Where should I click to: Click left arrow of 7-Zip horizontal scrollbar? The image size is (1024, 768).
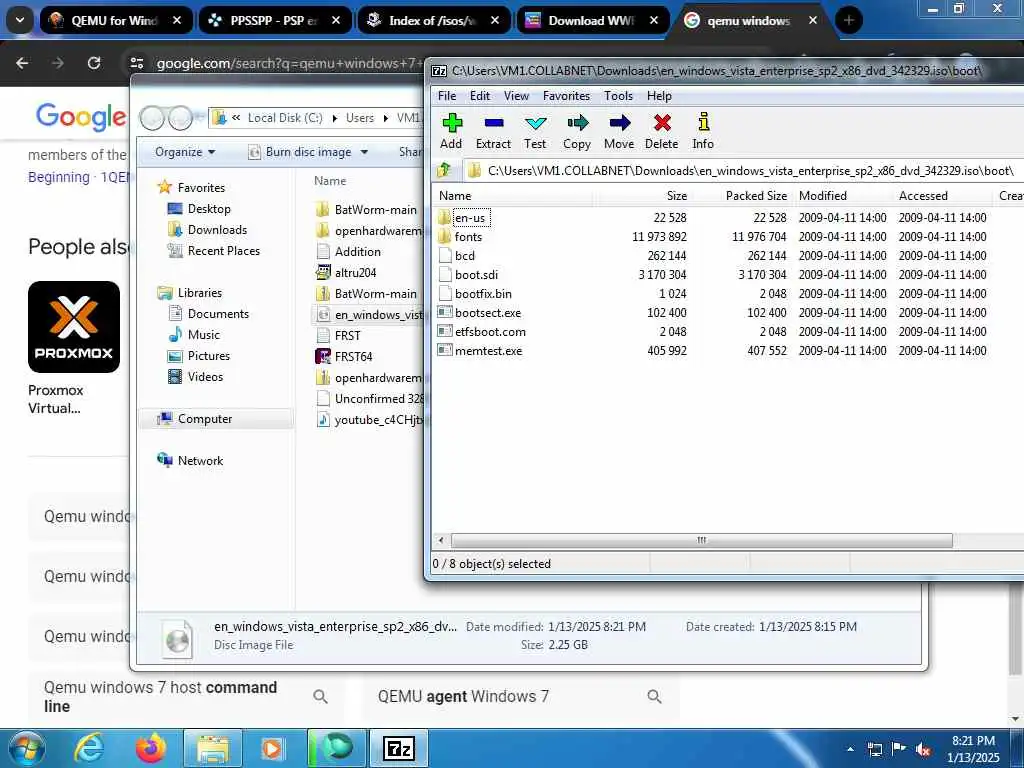pyautogui.click(x=441, y=540)
